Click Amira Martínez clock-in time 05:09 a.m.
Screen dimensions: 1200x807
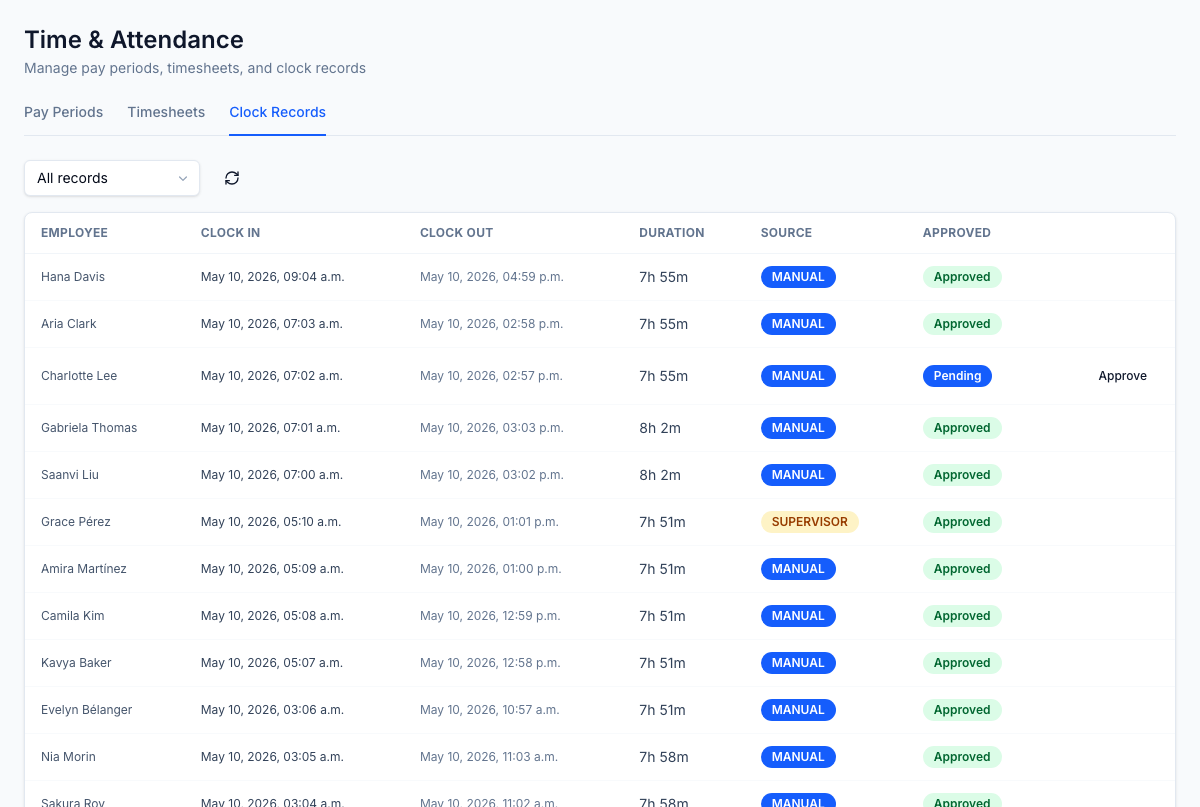pyautogui.click(x=272, y=569)
